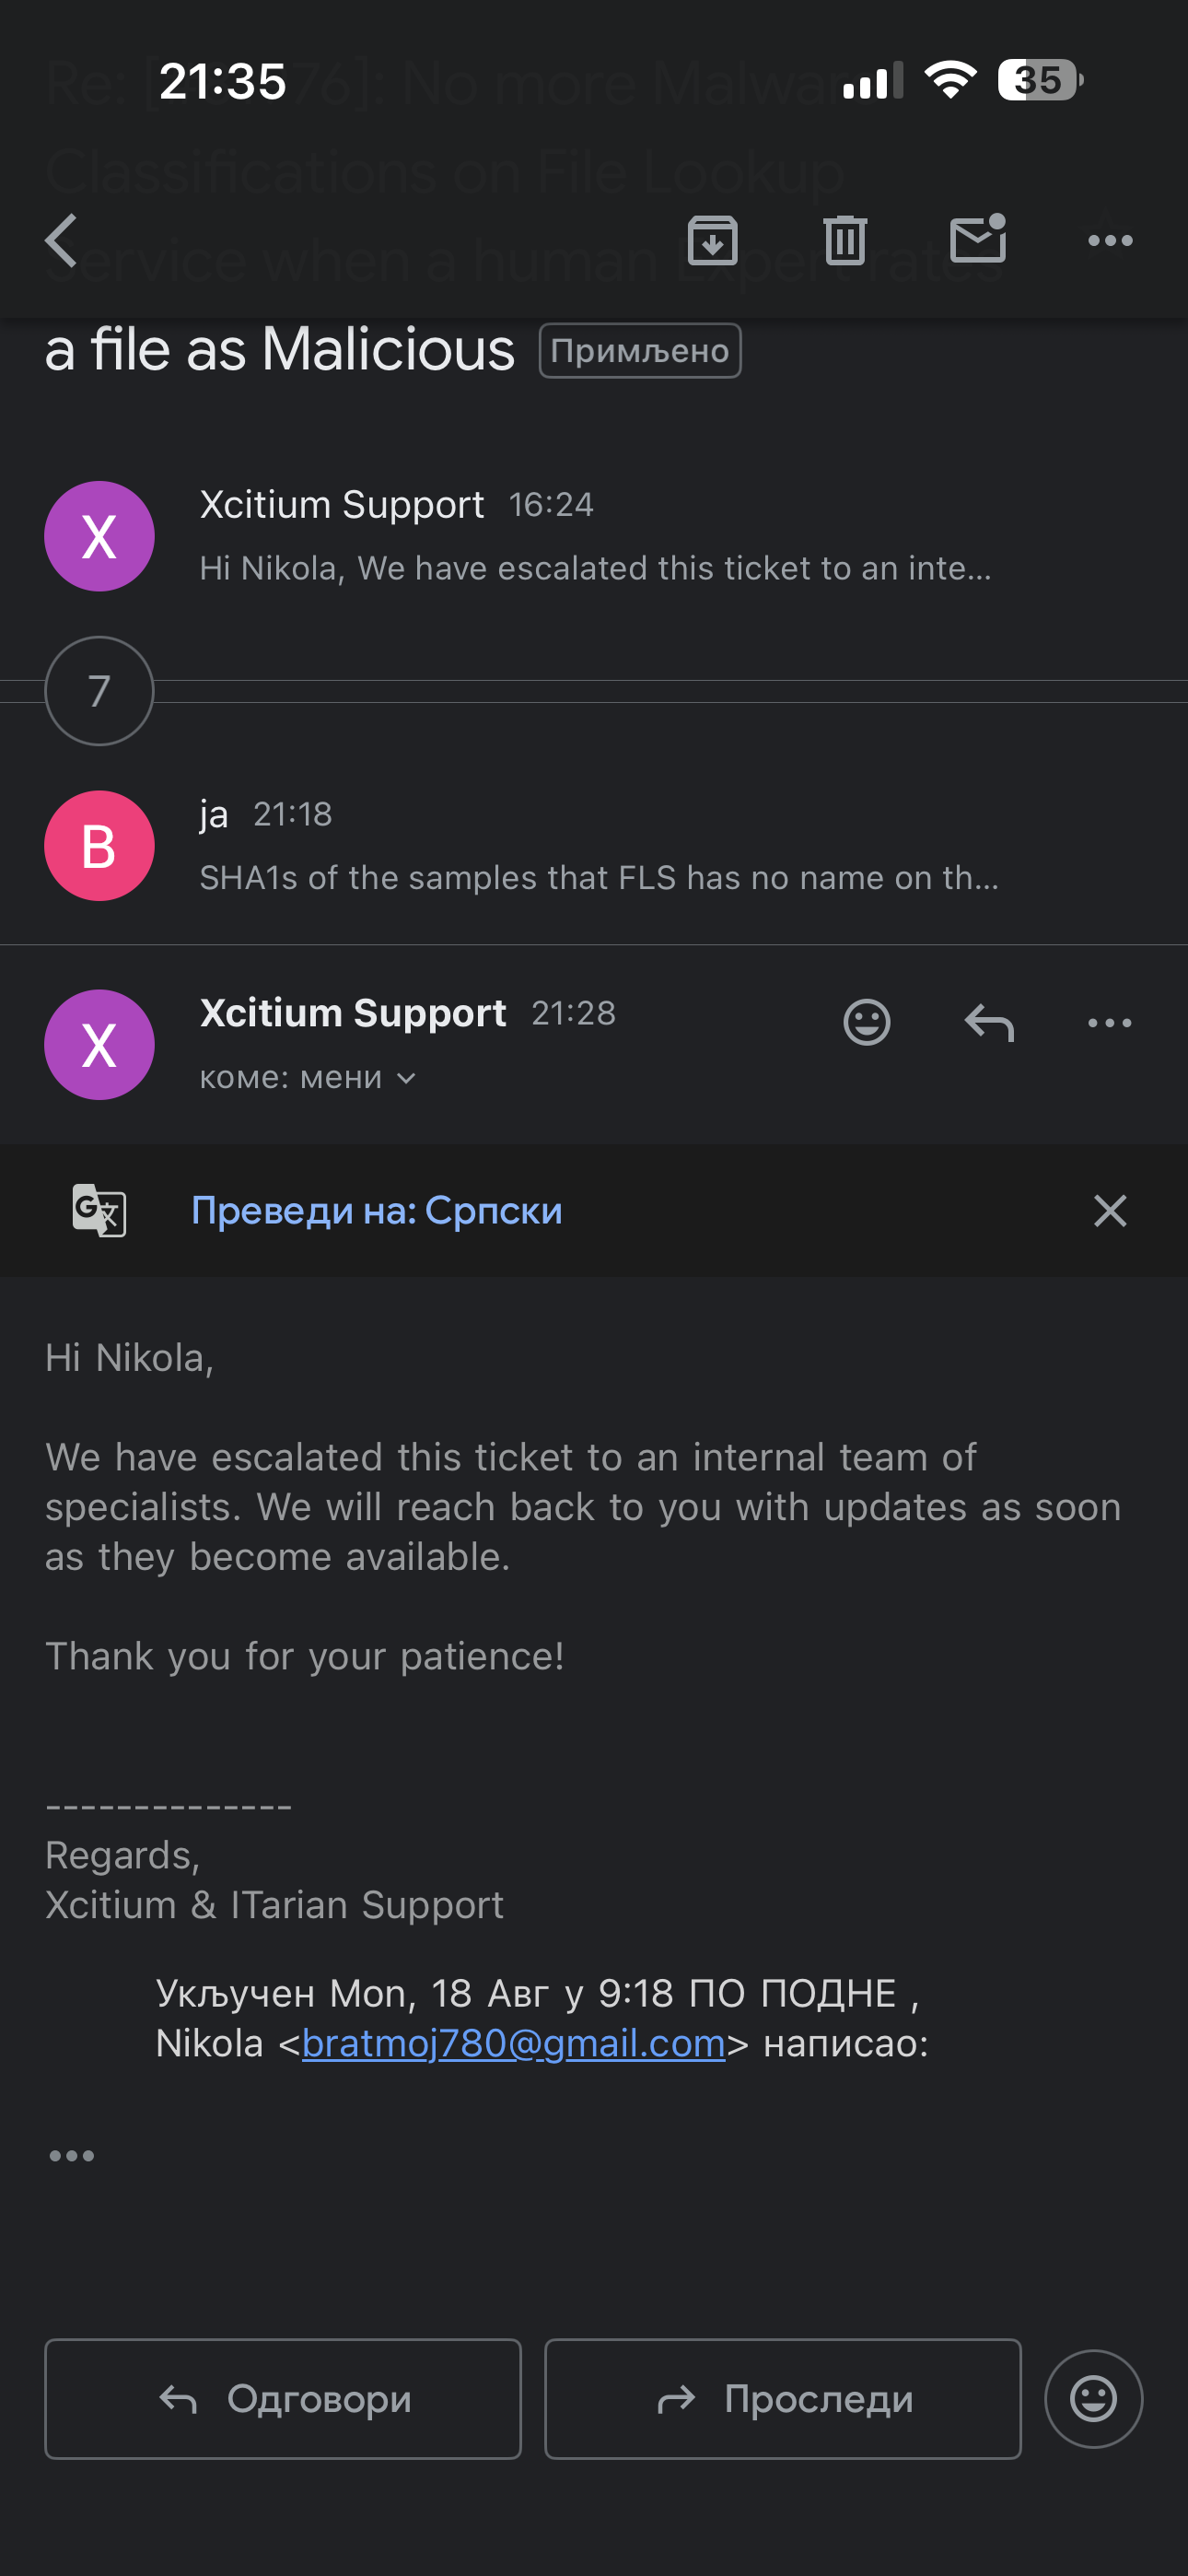Delete the conversation with trash icon

[845, 240]
